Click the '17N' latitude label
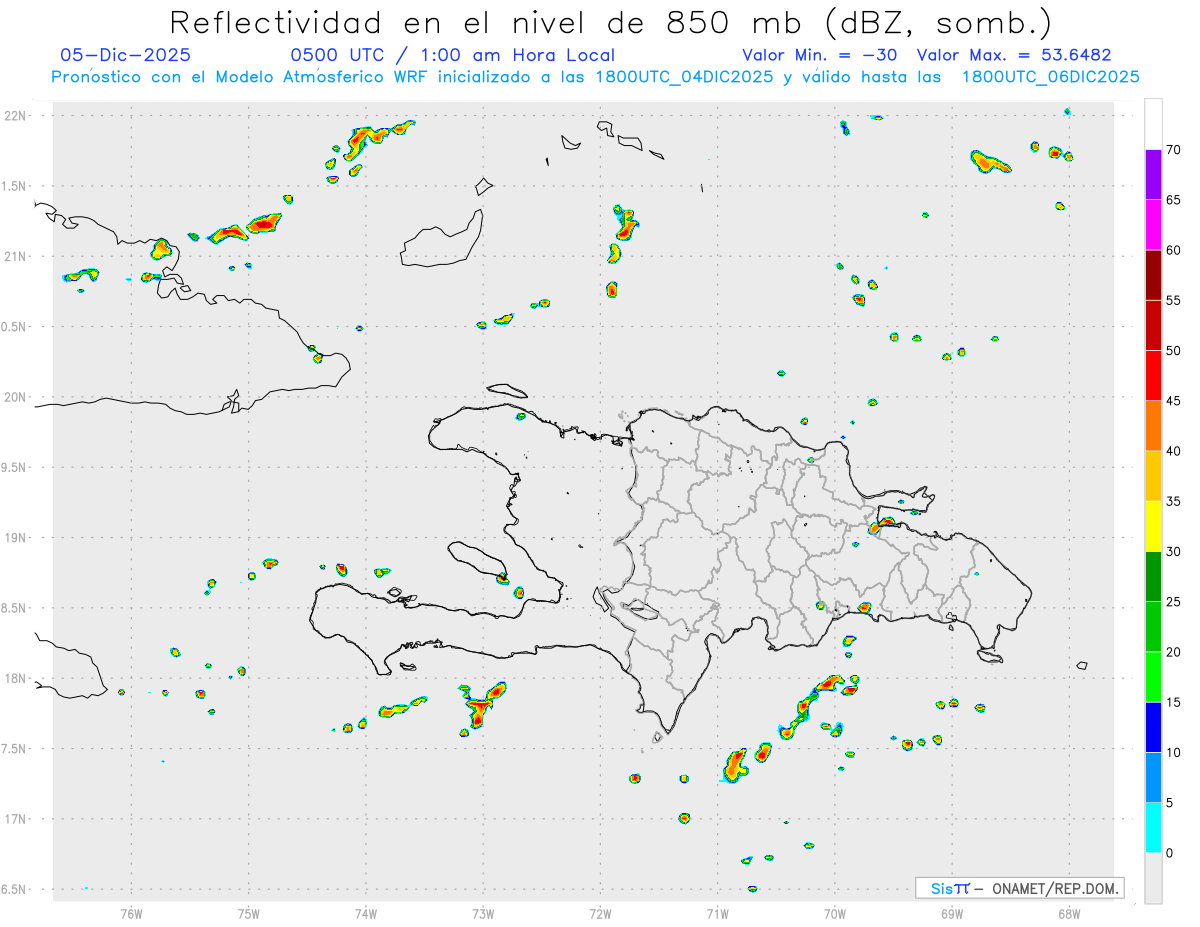This screenshot has width=1200, height=927. pos(16,819)
